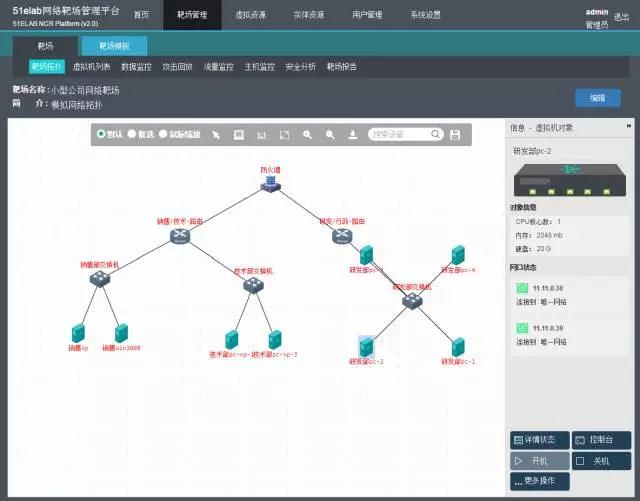Image resolution: width=640 pixels, height=501 pixels.
Task: Switch to the 靶场模板 tab
Action: coord(114,45)
